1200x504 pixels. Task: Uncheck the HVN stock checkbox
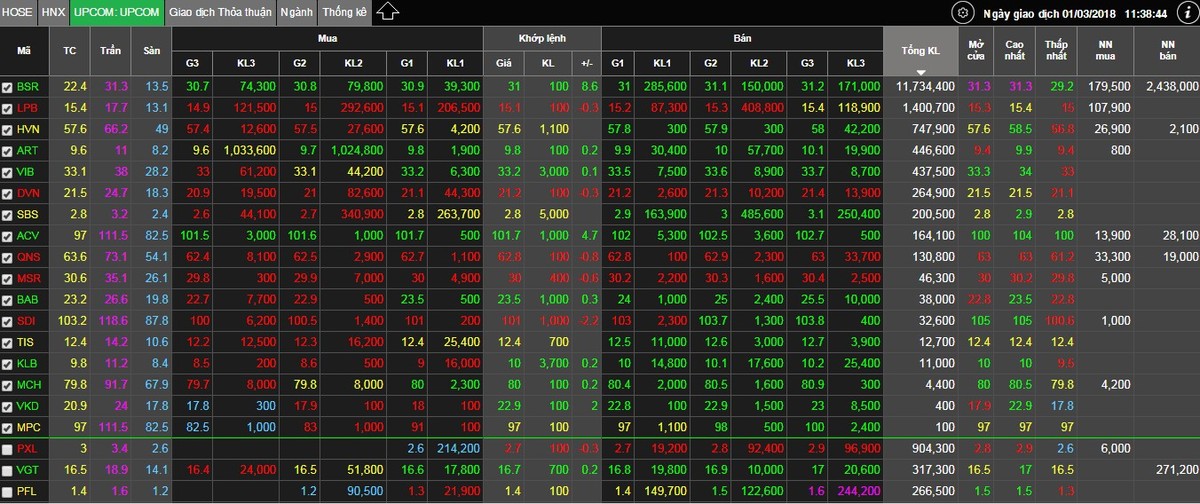click(8, 130)
